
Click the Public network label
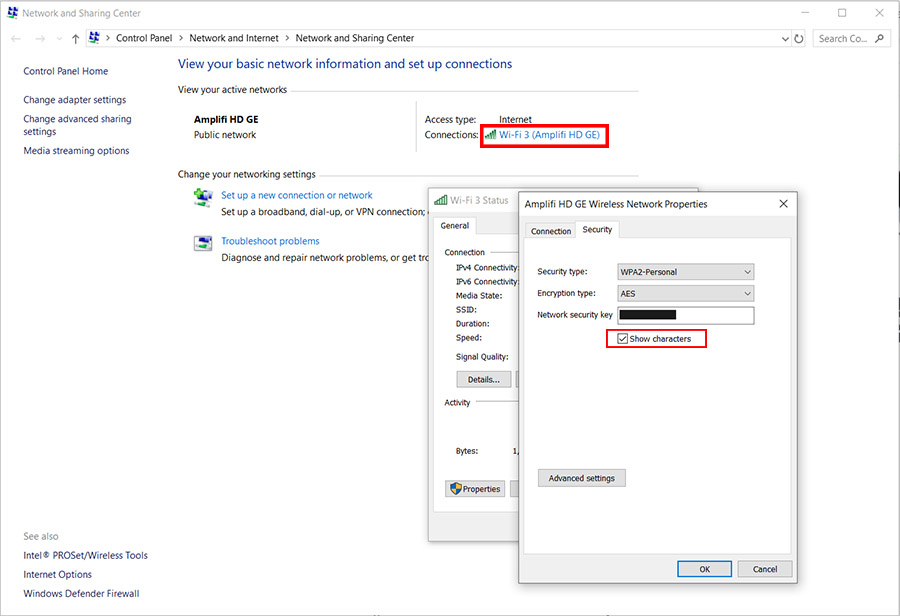tap(225, 135)
